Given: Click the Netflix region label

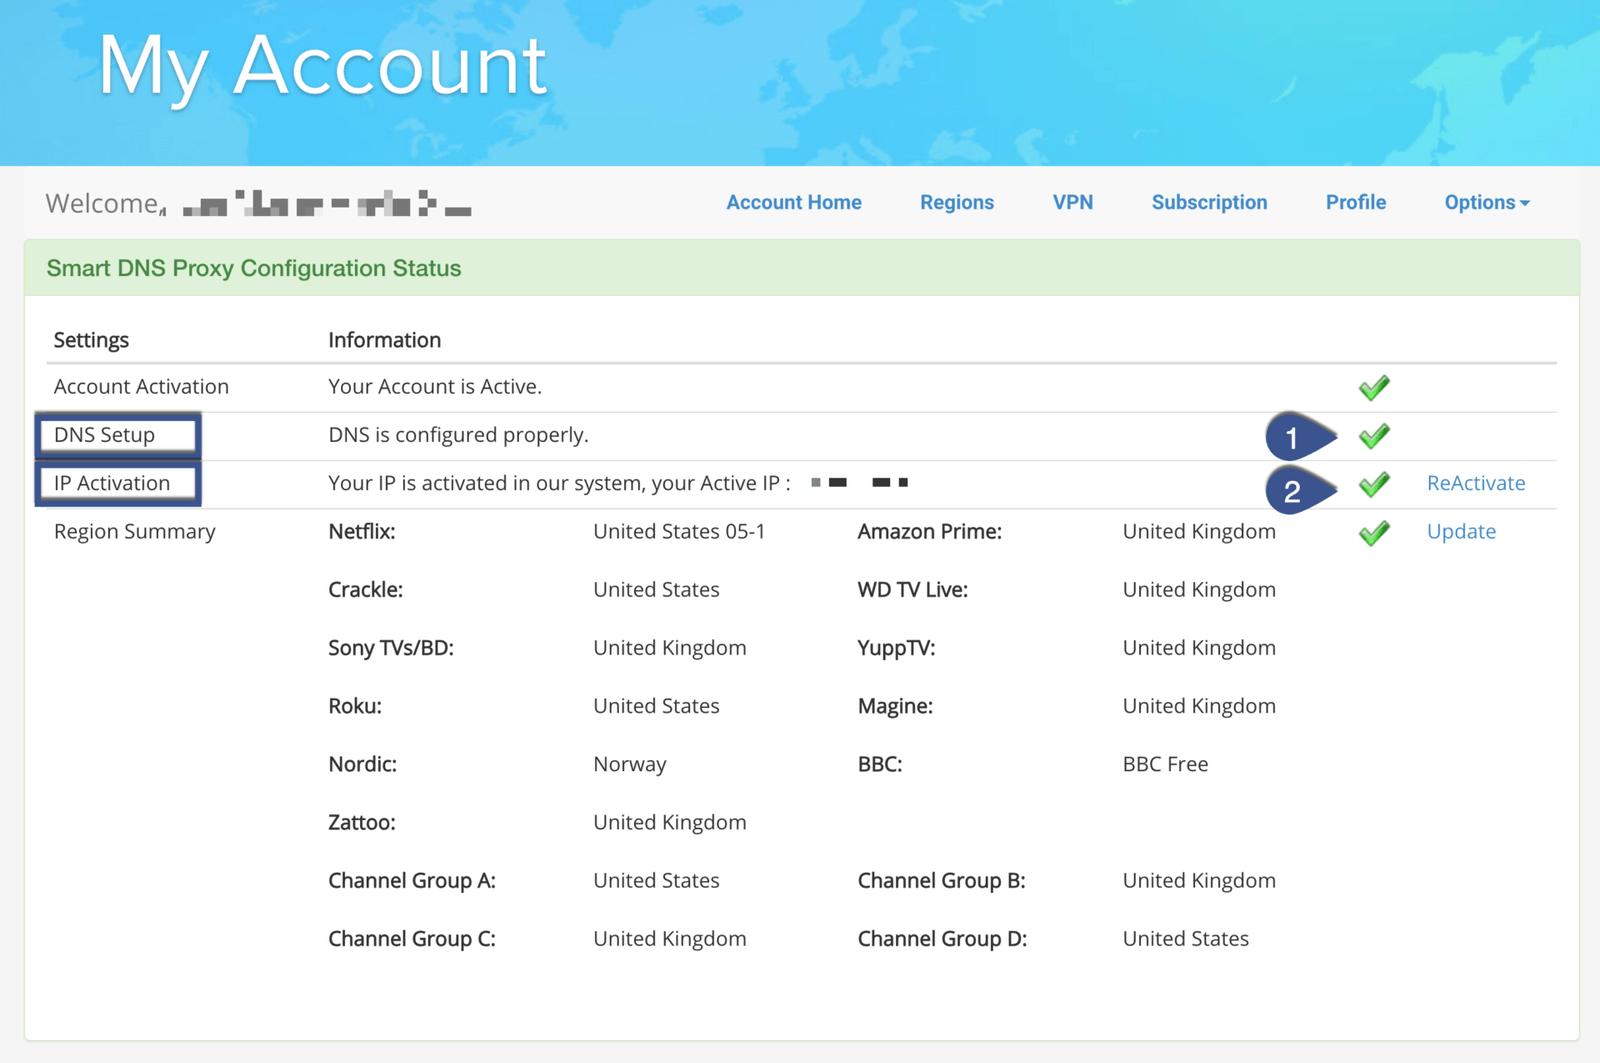Looking at the screenshot, I should [x=361, y=531].
